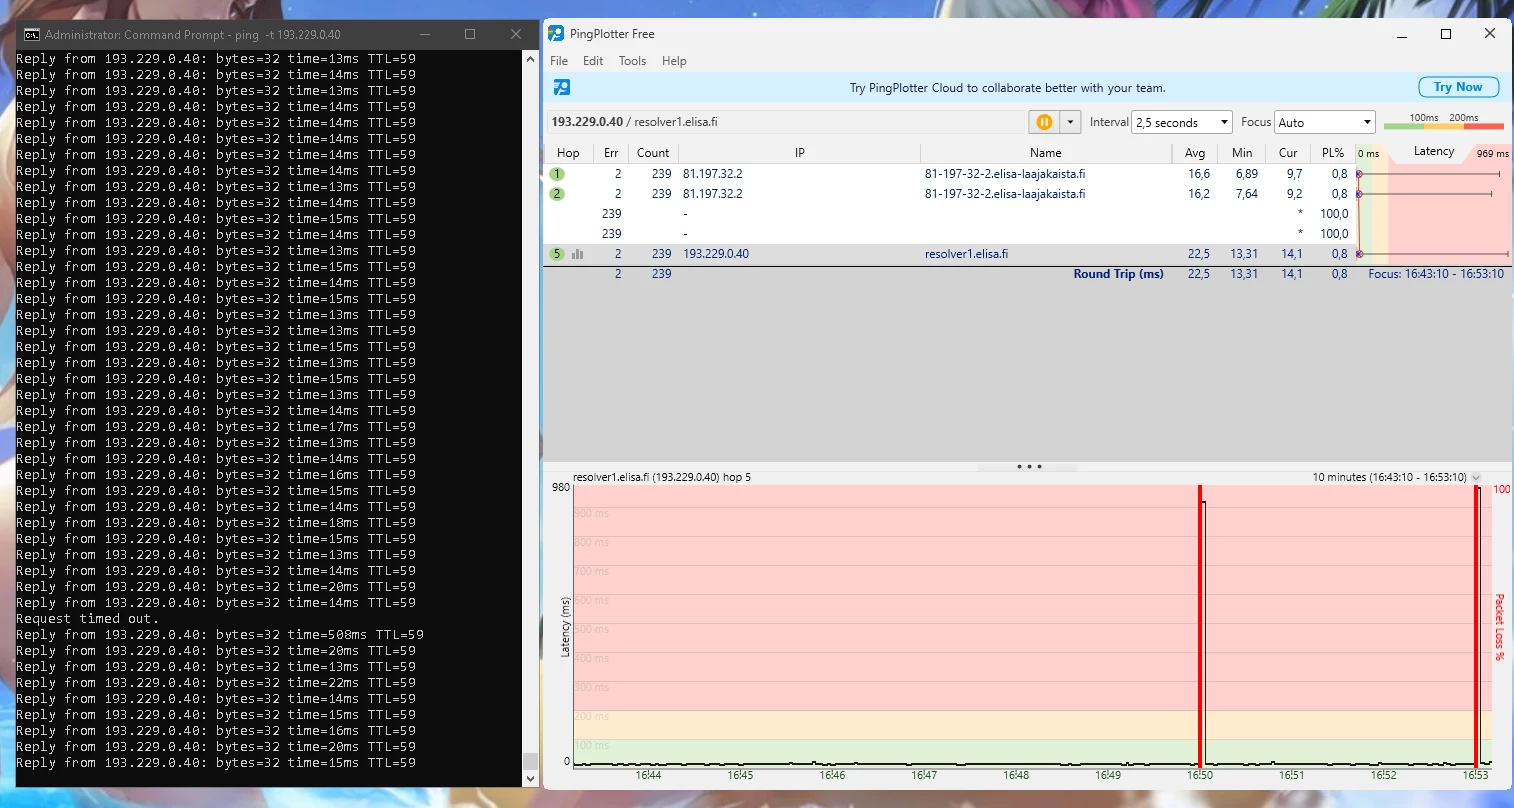The width and height of the screenshot is (1514, 808).
Task: Sort by the Count column header
Action: click(x=653, y=153)
